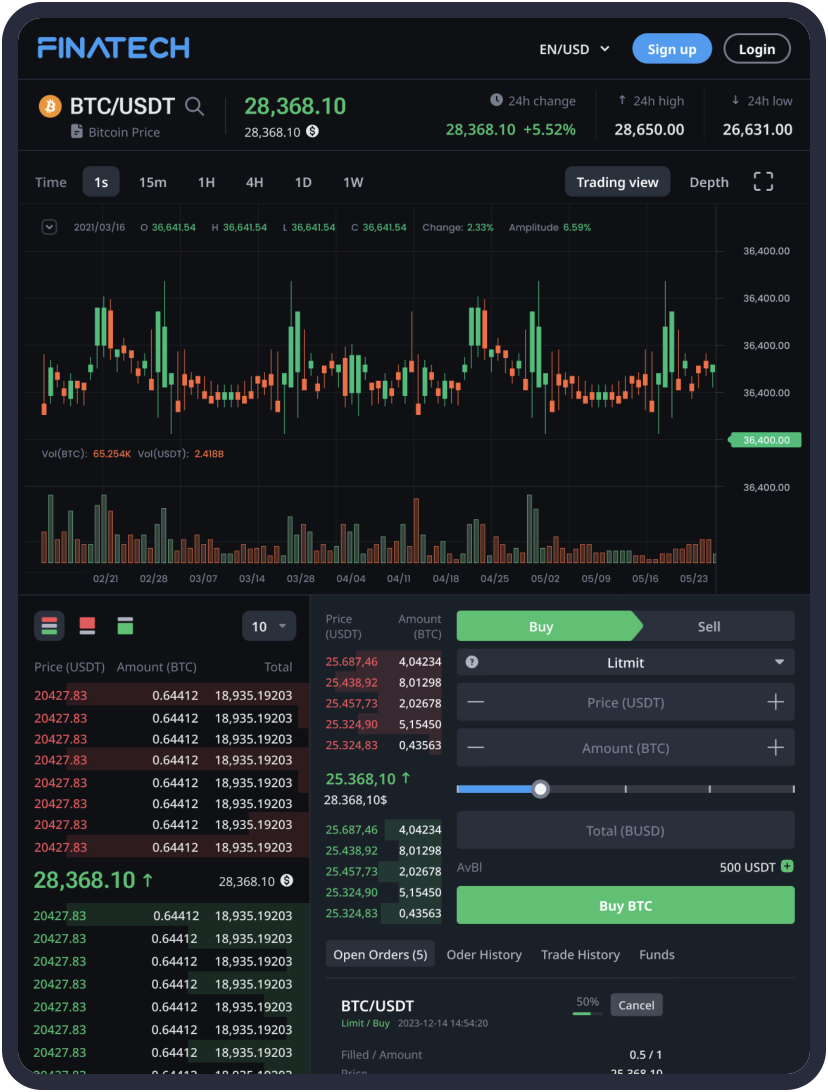Viewport: 828px width, 1092px height.
Task: Increase the Price (USDT) with plus
Action: pyautogui.click(x=776, y=702)
